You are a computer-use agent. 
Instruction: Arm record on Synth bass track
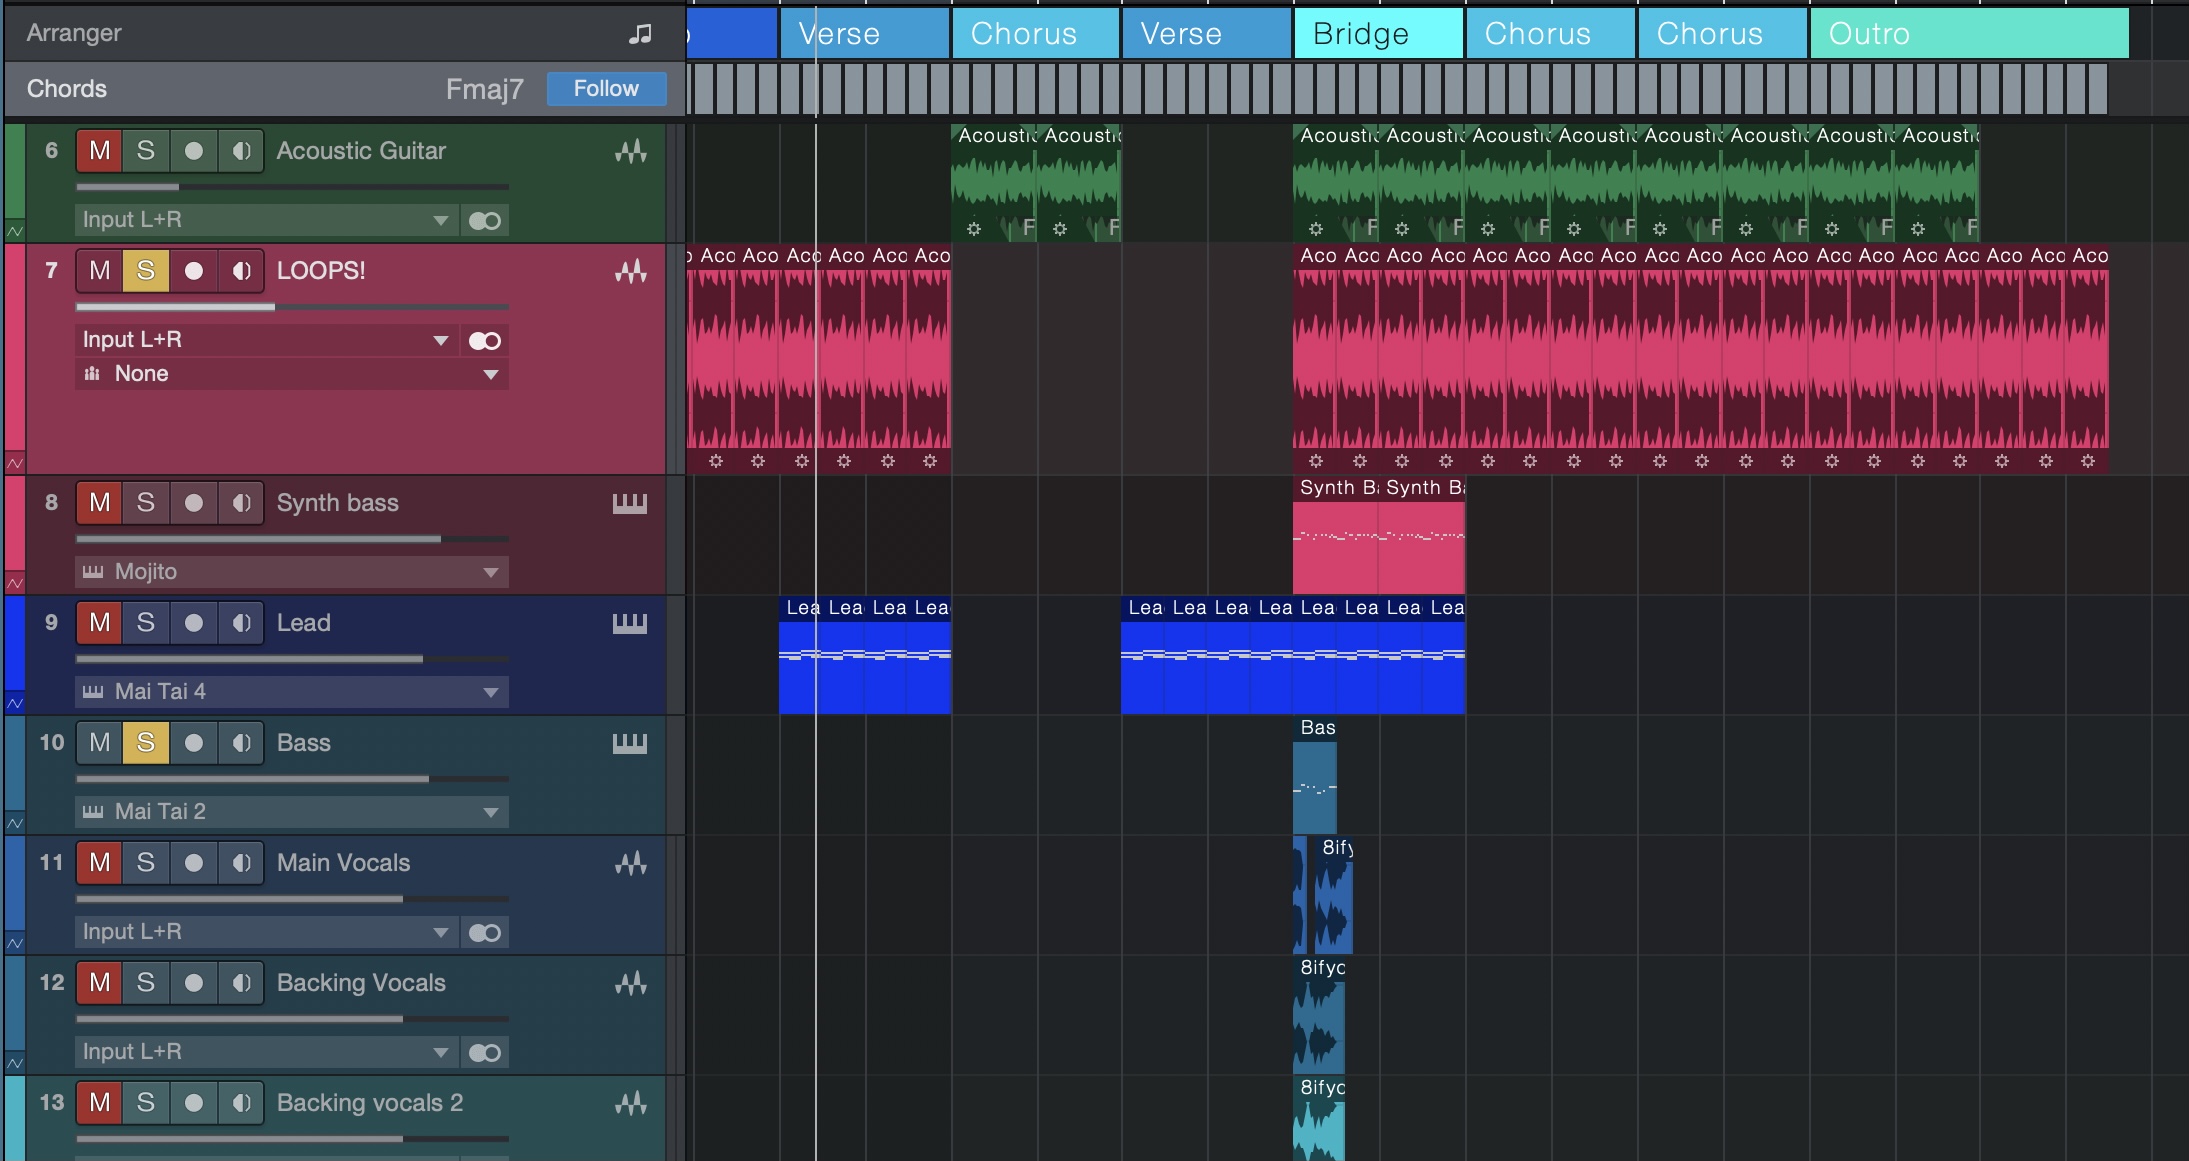(194, 503)
